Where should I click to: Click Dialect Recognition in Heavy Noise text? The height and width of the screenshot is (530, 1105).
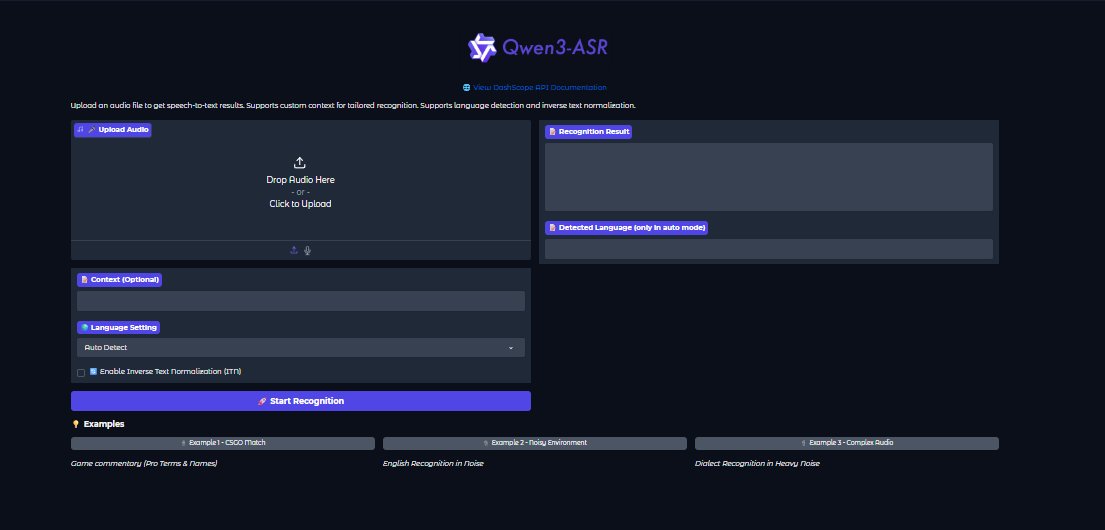tap(757, 464)
